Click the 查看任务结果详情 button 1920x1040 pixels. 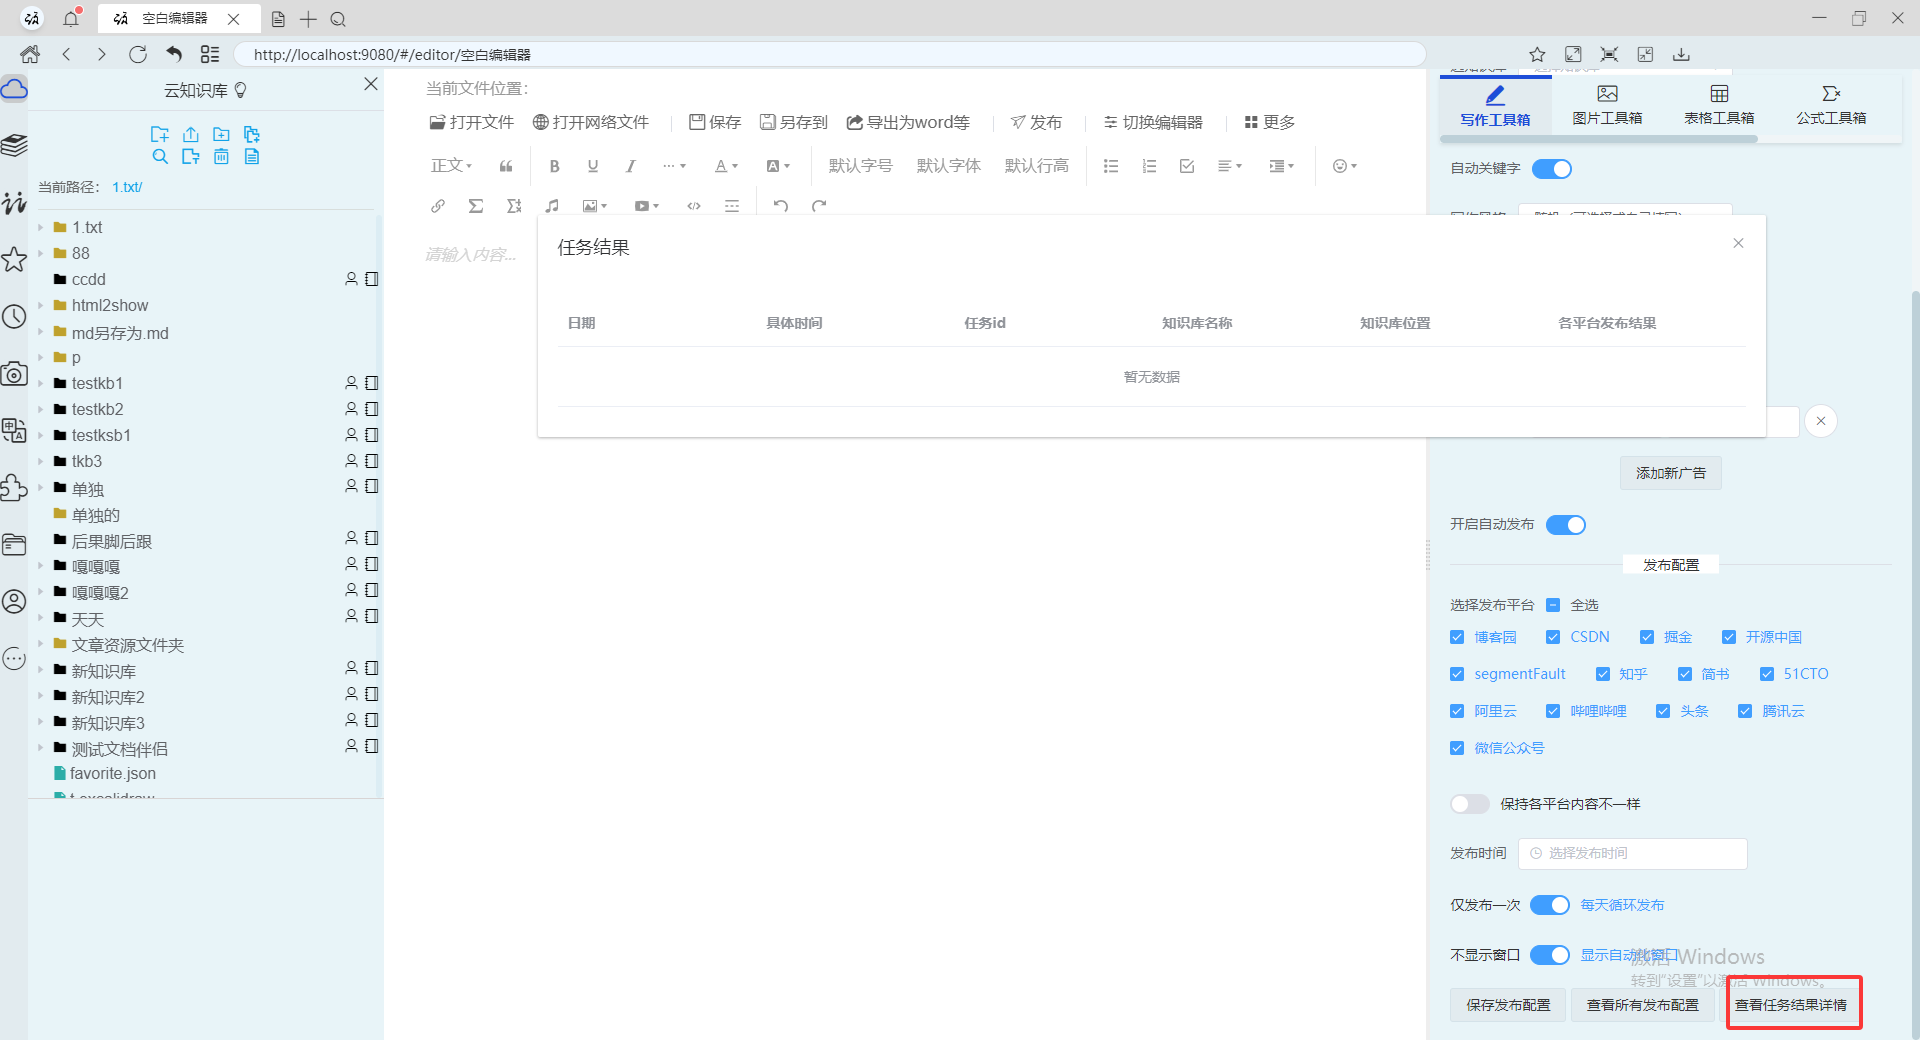tap(1793, 1007)
